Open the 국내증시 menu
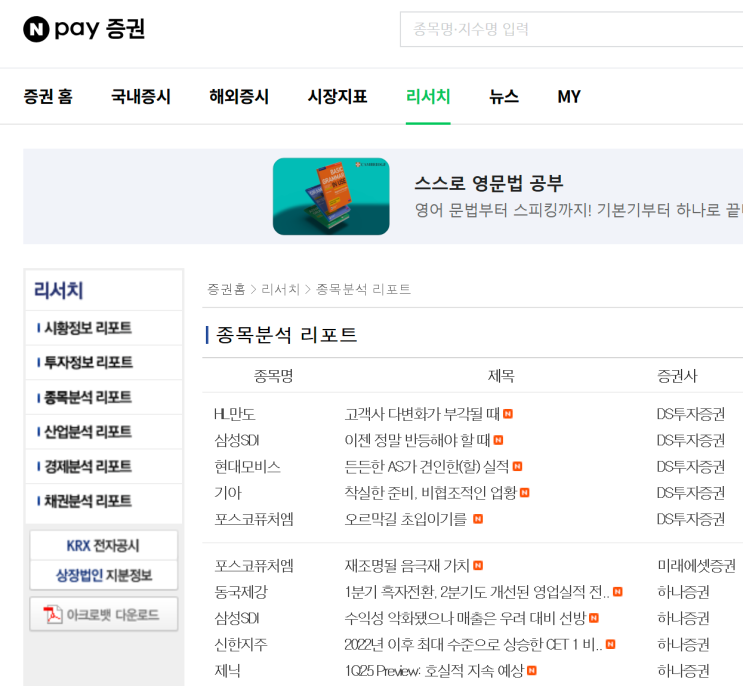Viewport: 743px width, 686px height. tap(141, 97)
